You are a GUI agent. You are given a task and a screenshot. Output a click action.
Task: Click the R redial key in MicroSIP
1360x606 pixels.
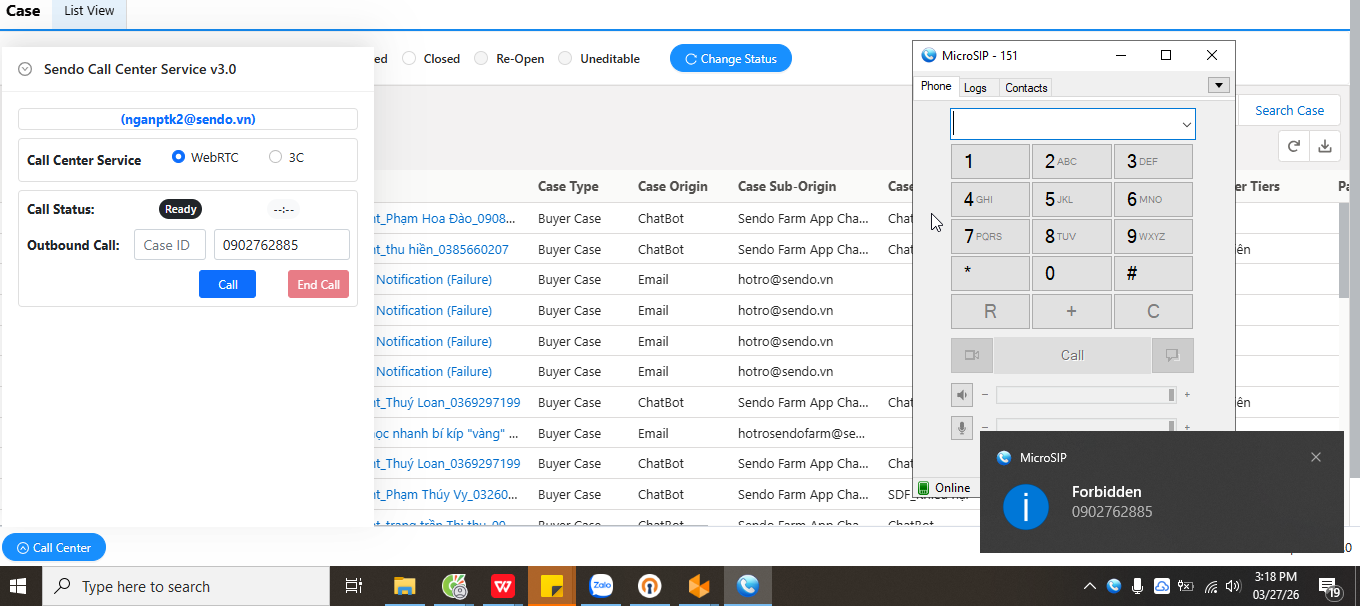(x=990, y=312)
